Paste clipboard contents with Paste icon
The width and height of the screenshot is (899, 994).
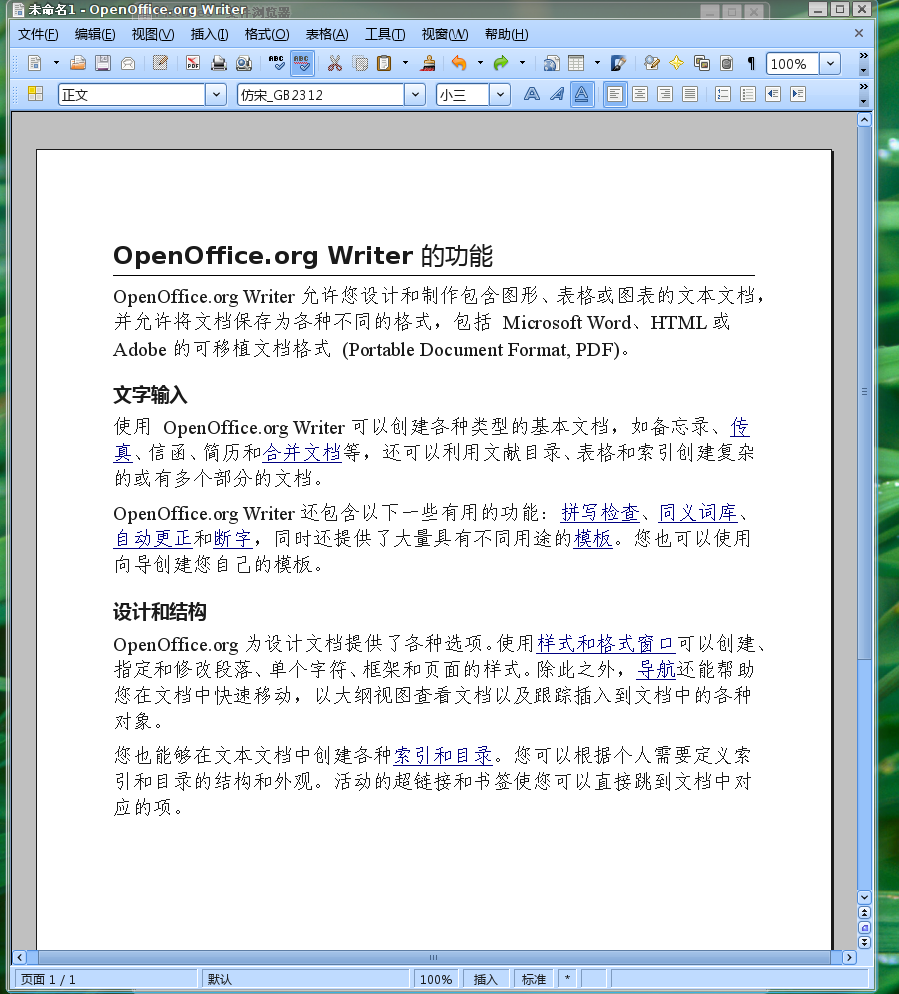click(384, 63)
